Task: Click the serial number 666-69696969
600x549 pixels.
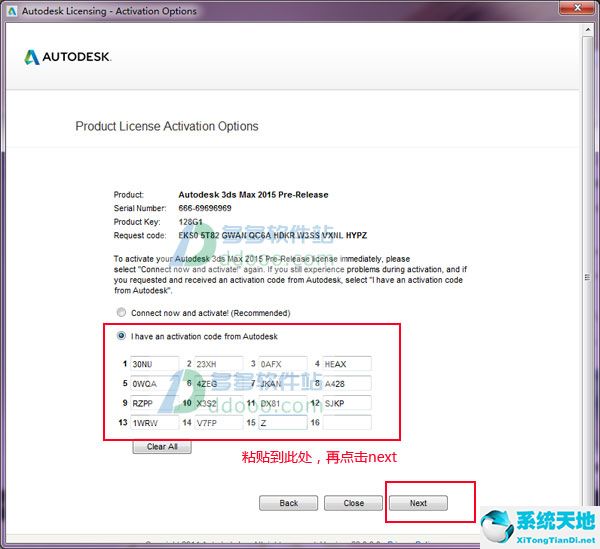Action: (x=205, y=208)
